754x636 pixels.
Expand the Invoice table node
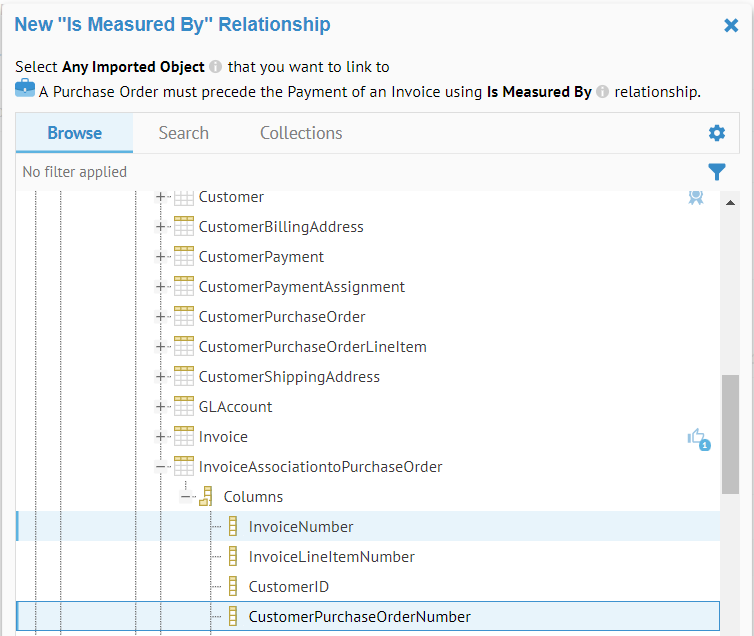pyautogui.click(x=160, y=437)
